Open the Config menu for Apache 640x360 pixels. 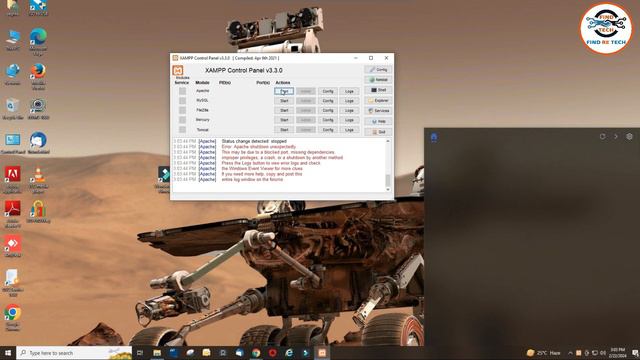click(328, 91)
